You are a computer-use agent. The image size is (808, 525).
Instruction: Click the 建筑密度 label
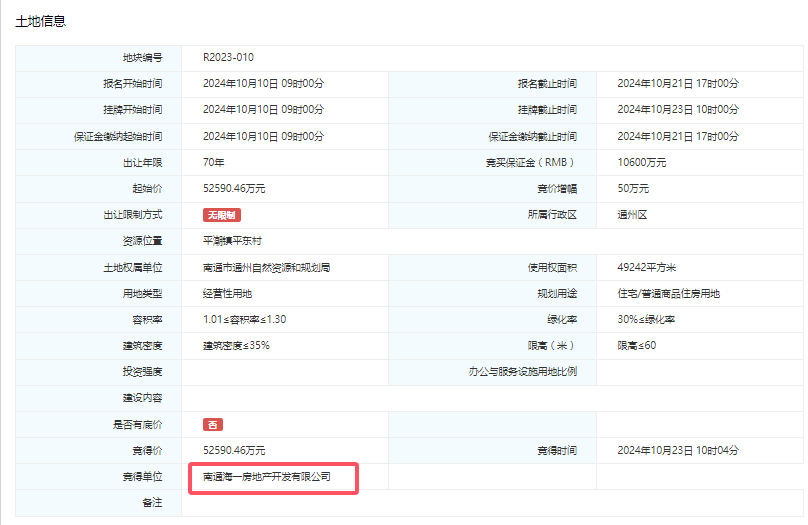click(143, 346)
